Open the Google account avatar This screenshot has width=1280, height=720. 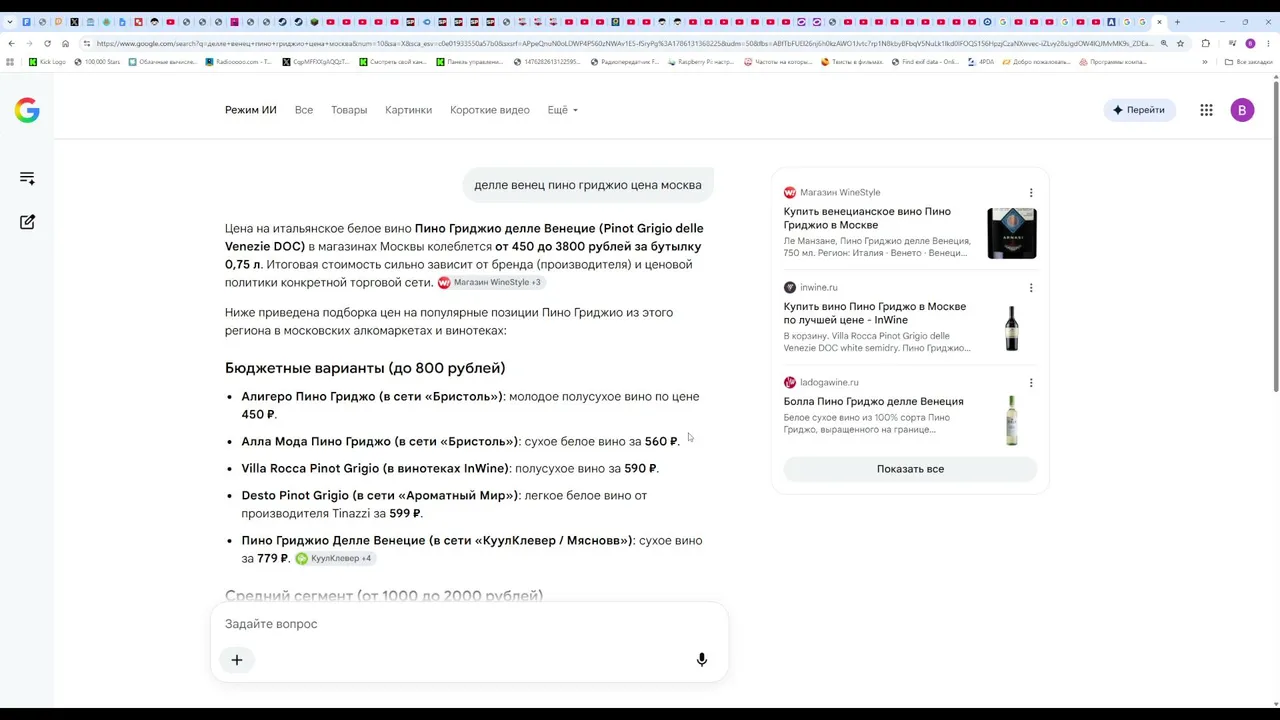pos(1242,110)
